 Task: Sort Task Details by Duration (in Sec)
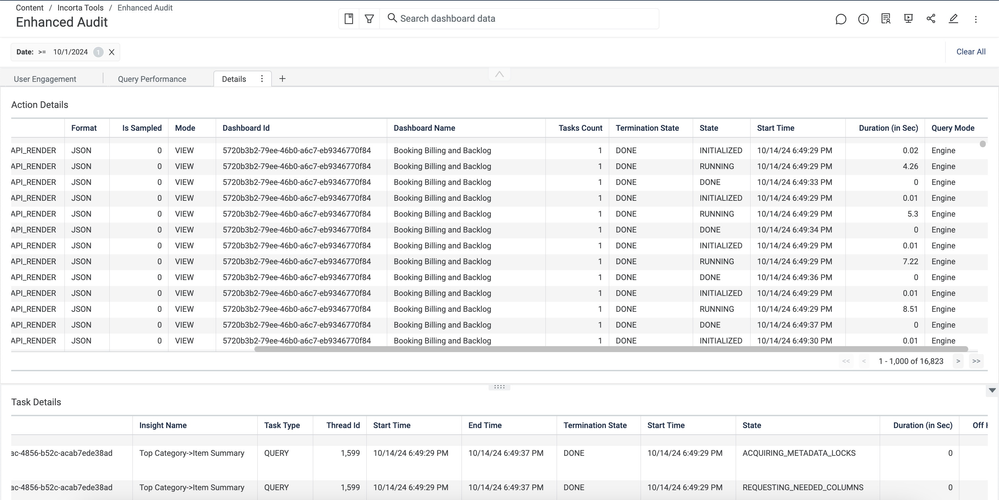(x=923, y=425)
